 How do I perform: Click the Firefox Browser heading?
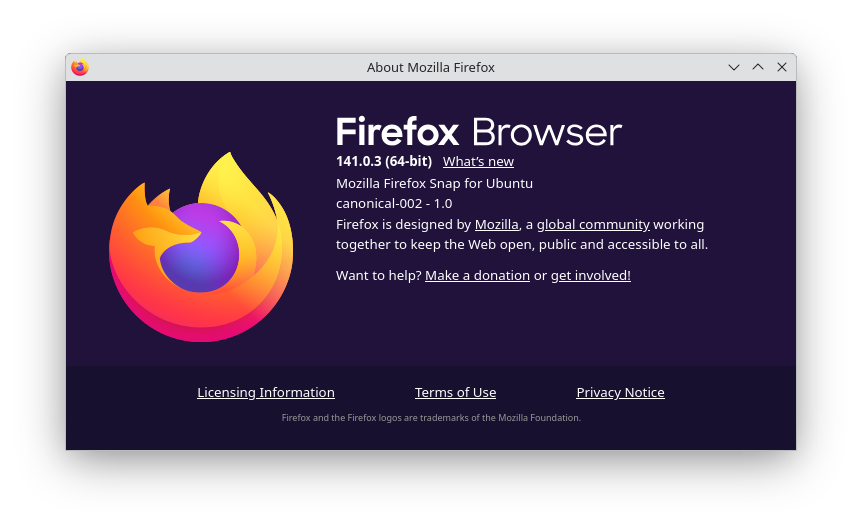tap(479, 131)
